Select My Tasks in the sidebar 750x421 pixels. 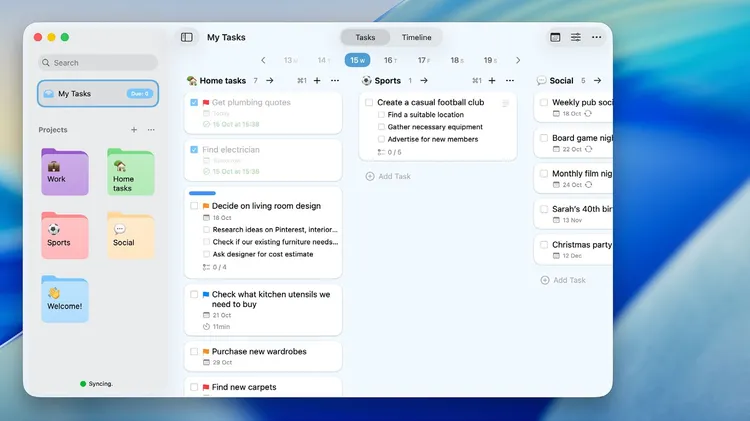[98, 94]
